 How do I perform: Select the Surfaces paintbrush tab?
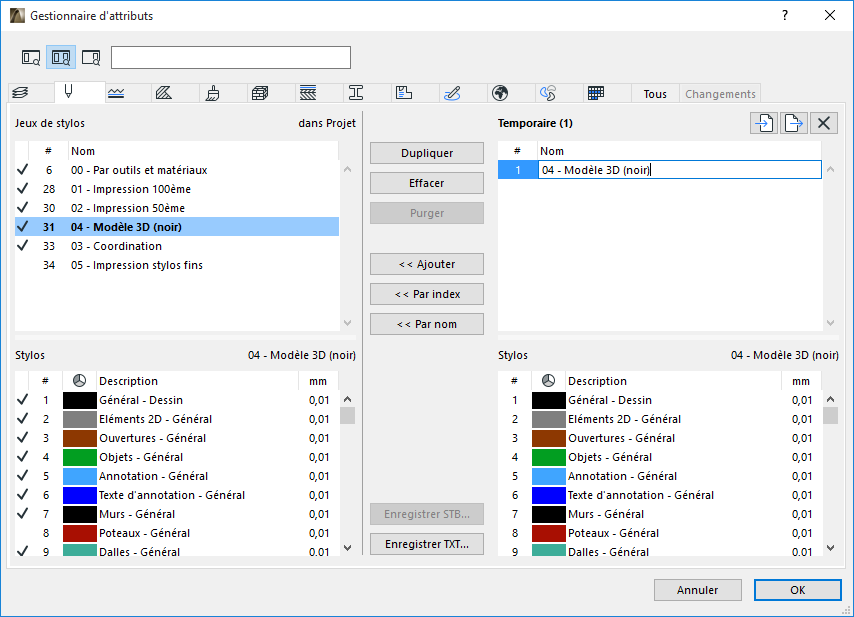212,93
